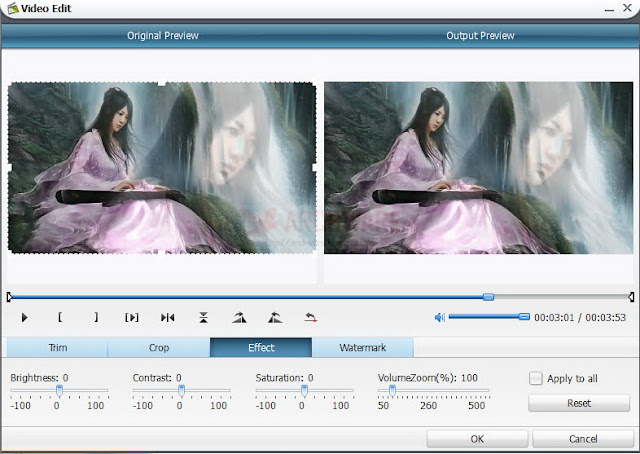Screen dimensions: 640x454
Task: Set the trim start bracket marker
Action: (x=60, y=317)
